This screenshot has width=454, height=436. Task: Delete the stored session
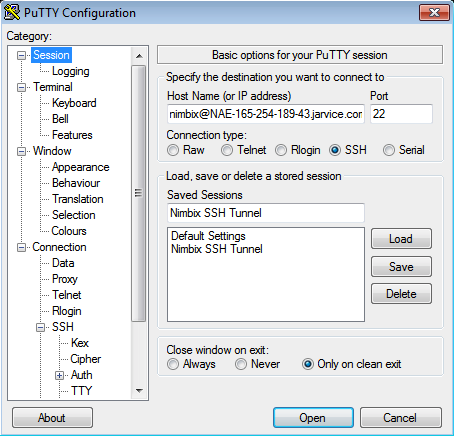pyautogui.click(x=401, y=294)
